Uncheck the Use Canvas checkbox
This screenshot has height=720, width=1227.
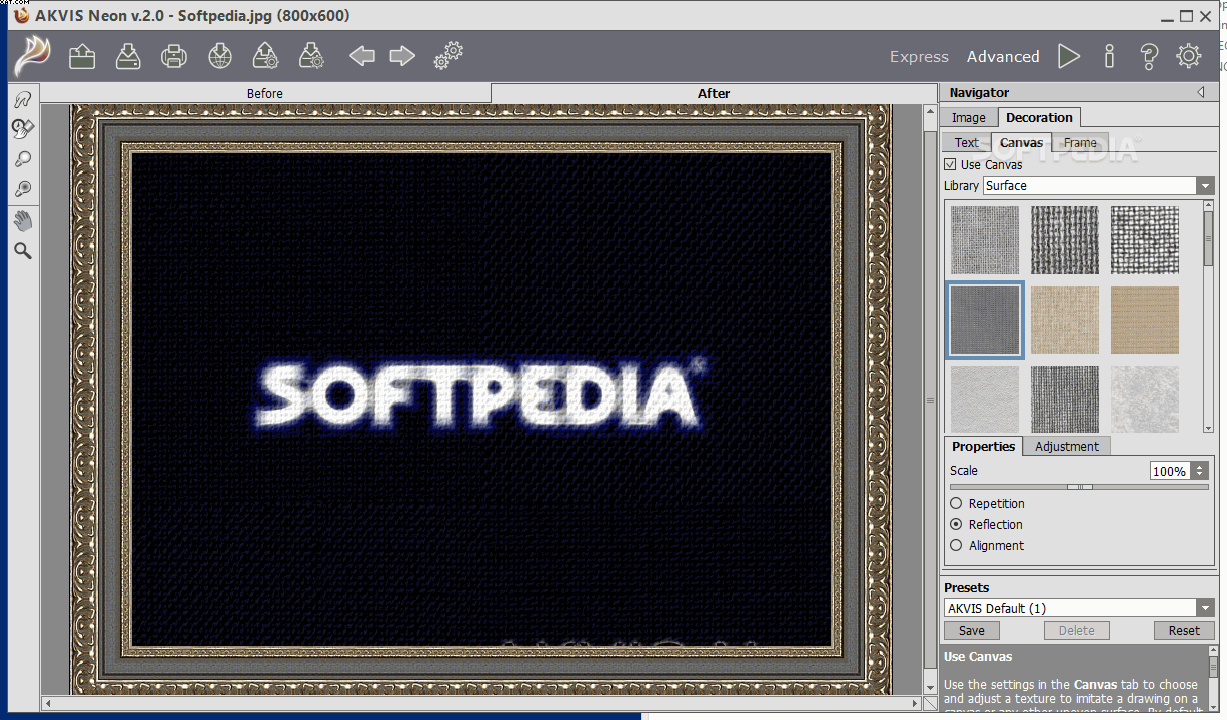[950, 164]
